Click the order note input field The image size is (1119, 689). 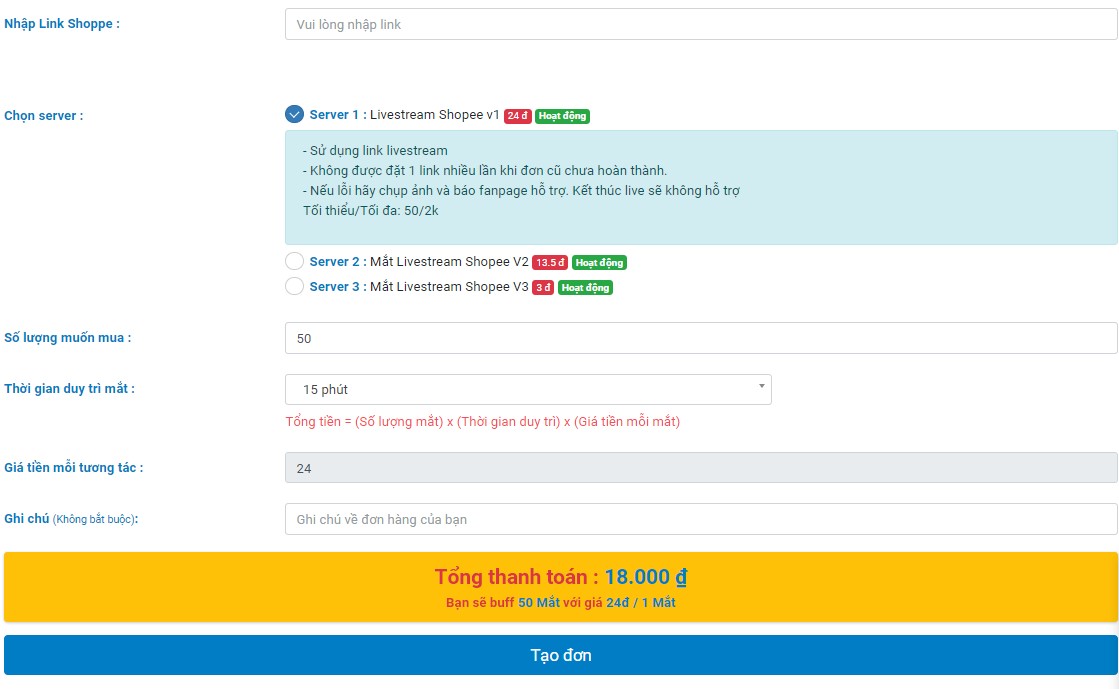point(701,519)
